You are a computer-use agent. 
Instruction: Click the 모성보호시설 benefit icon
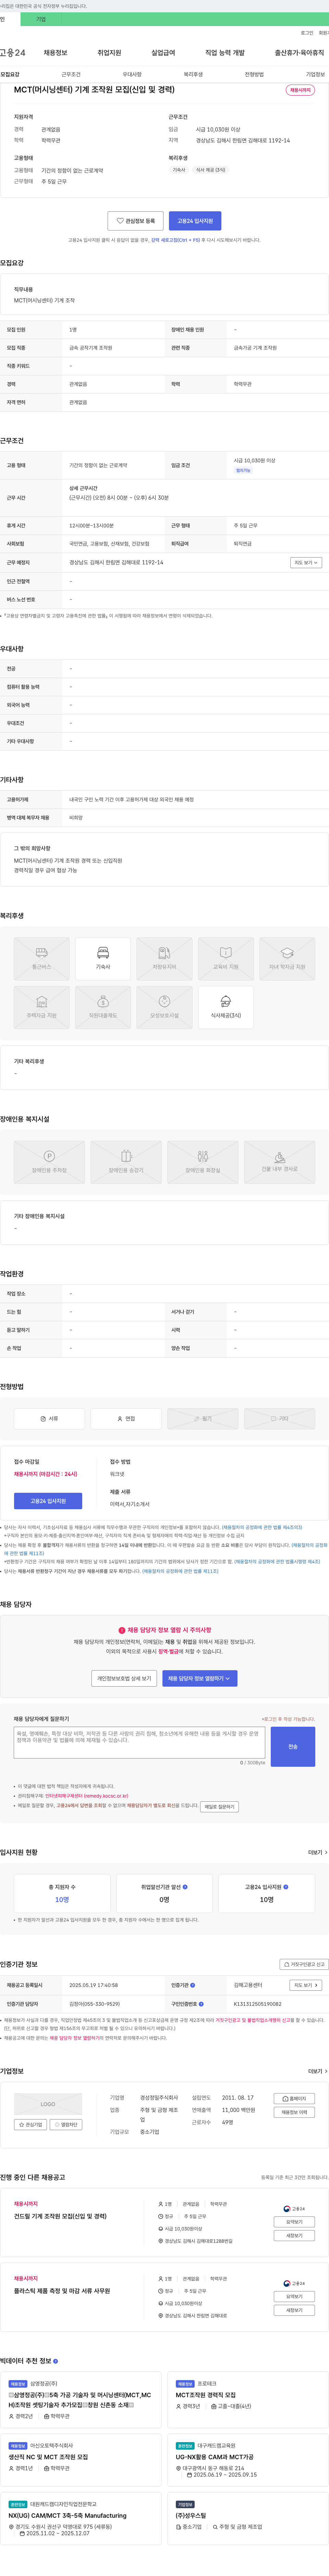point(164,1006)
